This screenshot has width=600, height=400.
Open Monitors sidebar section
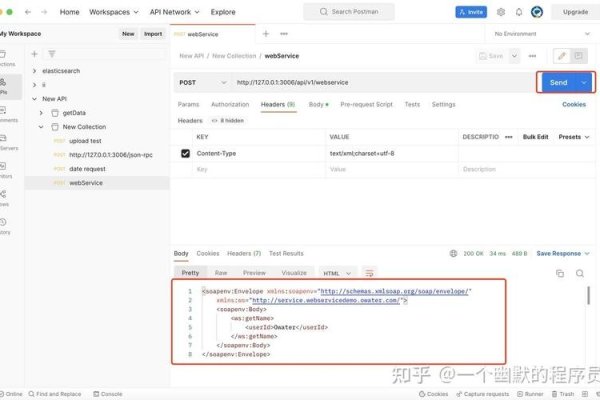click(5, 170)
